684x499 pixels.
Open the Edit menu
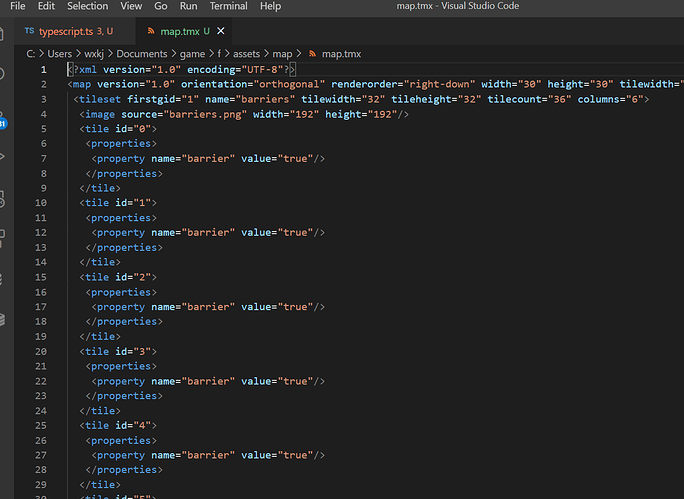(46, 6)
